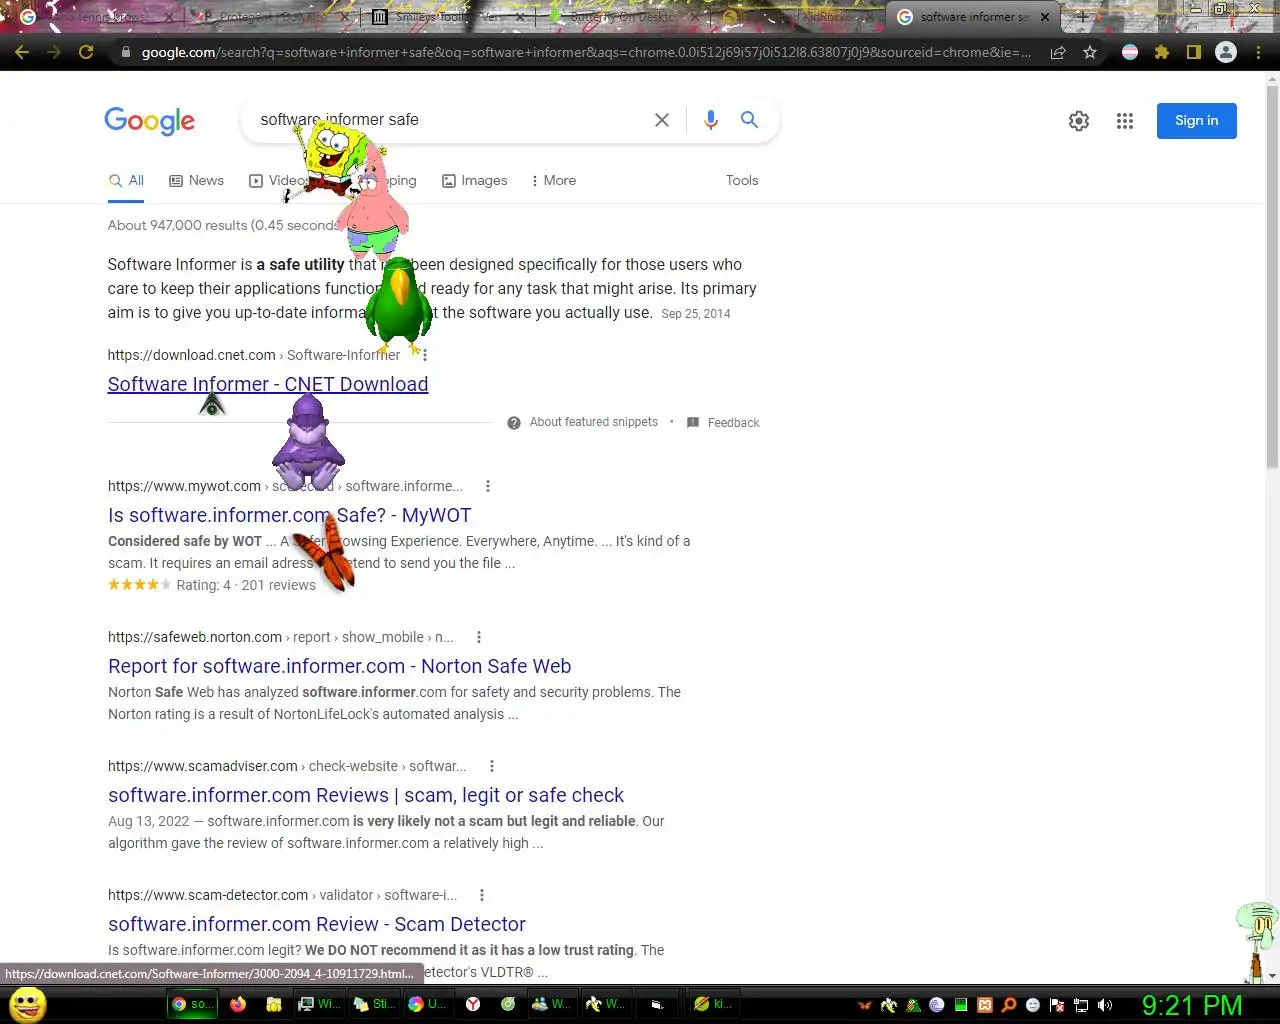Click the Chrome 'so...' taskbar button
Image resolution: width=1280 pixels, height=1024 pixels.
192,1004
